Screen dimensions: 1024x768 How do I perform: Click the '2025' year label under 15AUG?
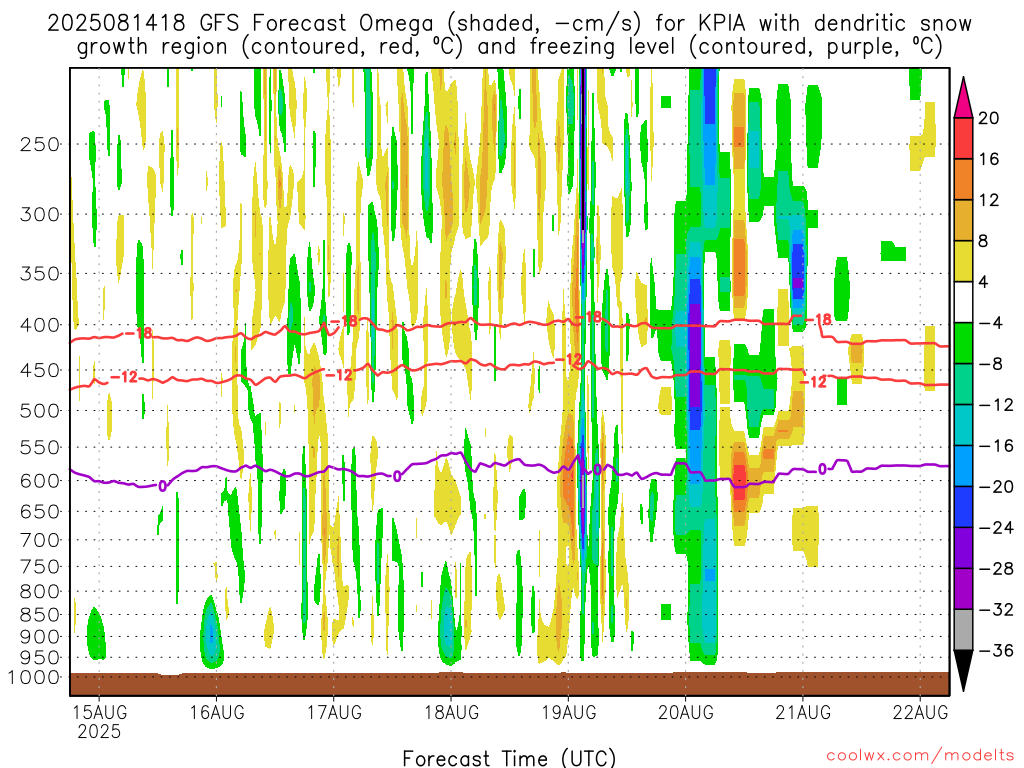pyautogui.click(x=99, y=731)
